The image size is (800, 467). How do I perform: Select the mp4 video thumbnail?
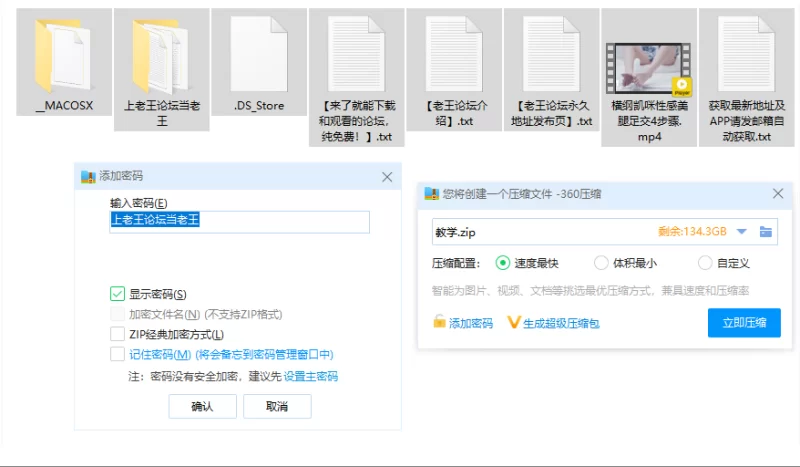(648, 68)
